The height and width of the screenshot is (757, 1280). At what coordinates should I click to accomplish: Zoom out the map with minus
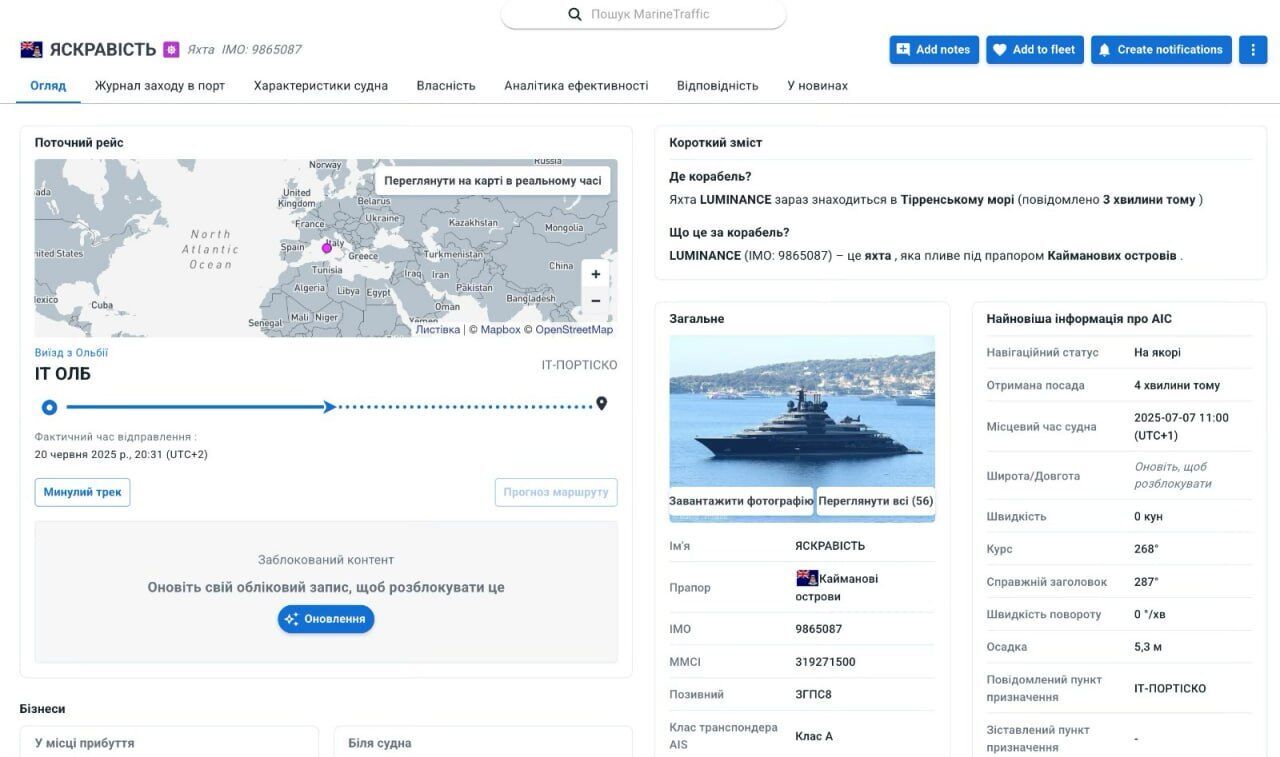596,300
